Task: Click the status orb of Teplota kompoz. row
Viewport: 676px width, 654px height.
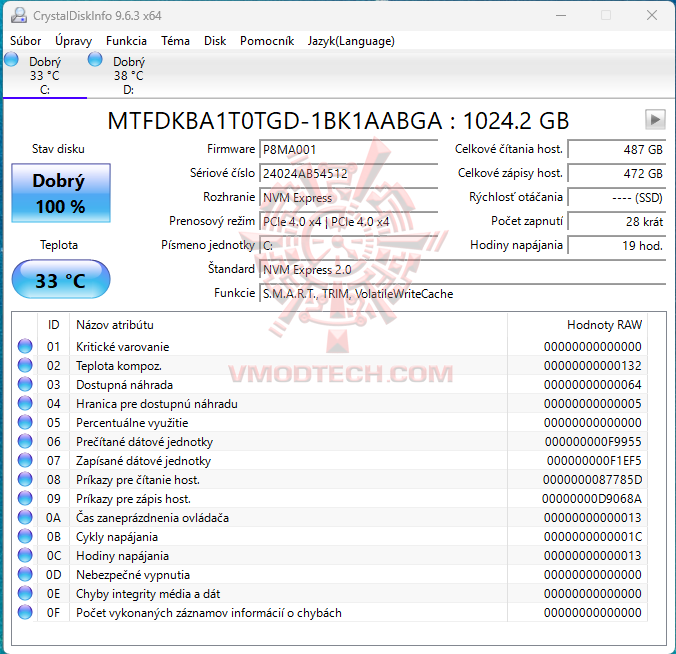Action: coord(25,365)
